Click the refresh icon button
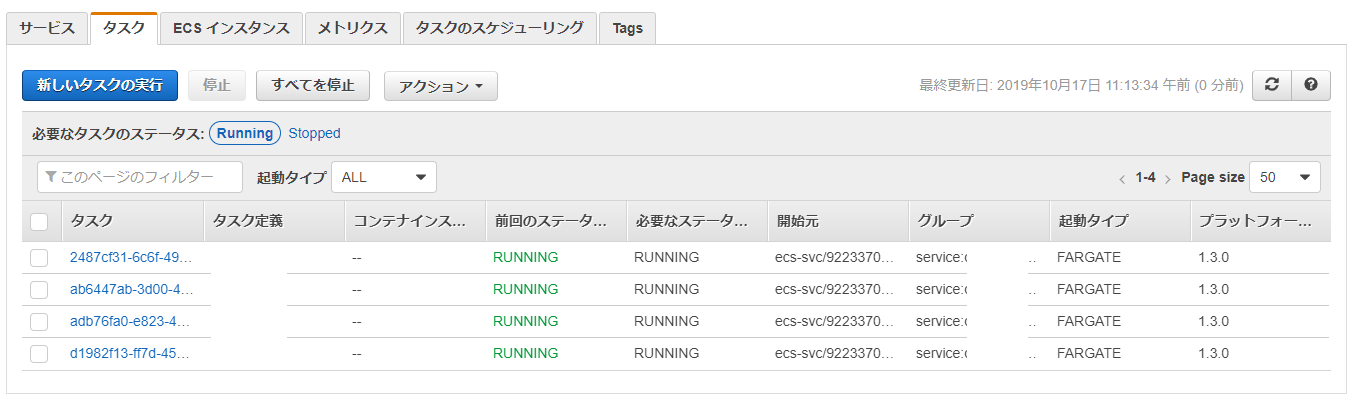1355x406 pixels. pyautogui.click(x=1271, y=85)
